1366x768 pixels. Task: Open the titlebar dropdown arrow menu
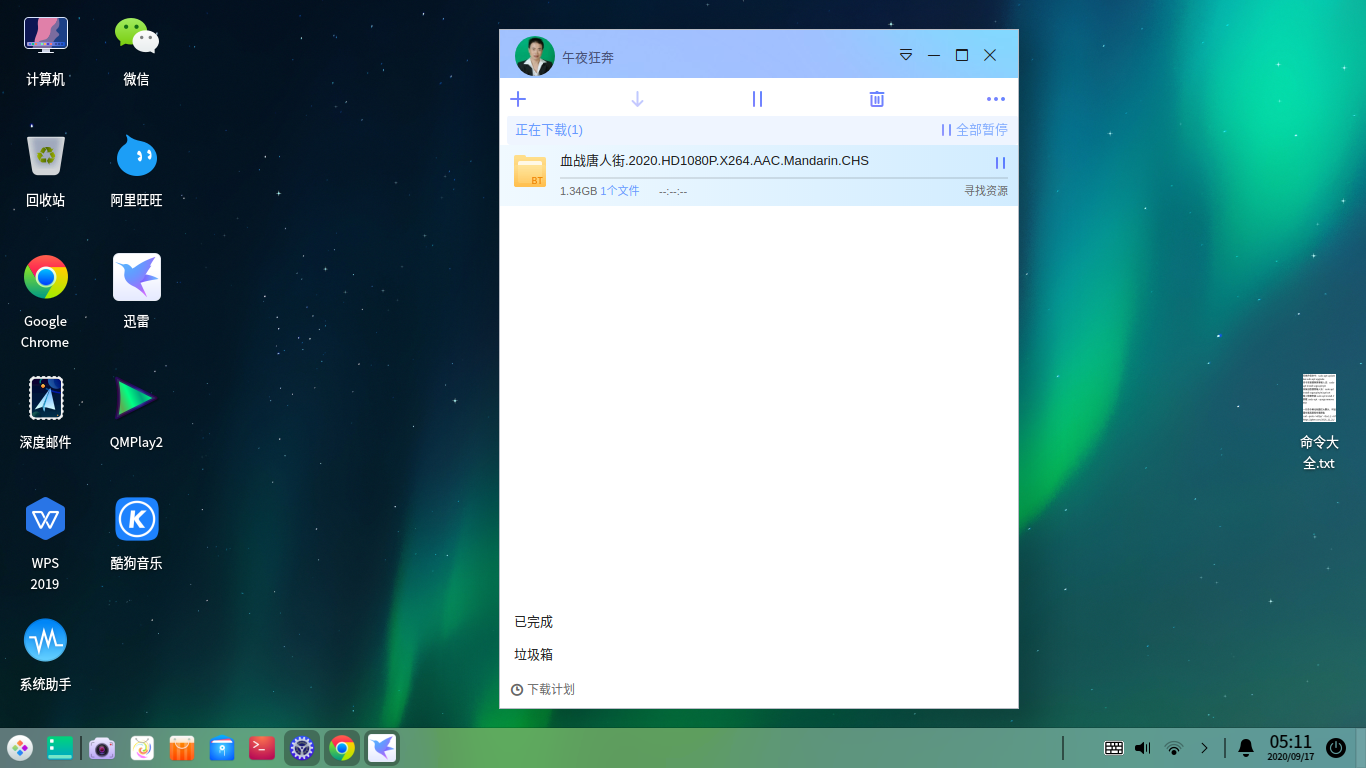pyautogui.click(x=906, y=56)
